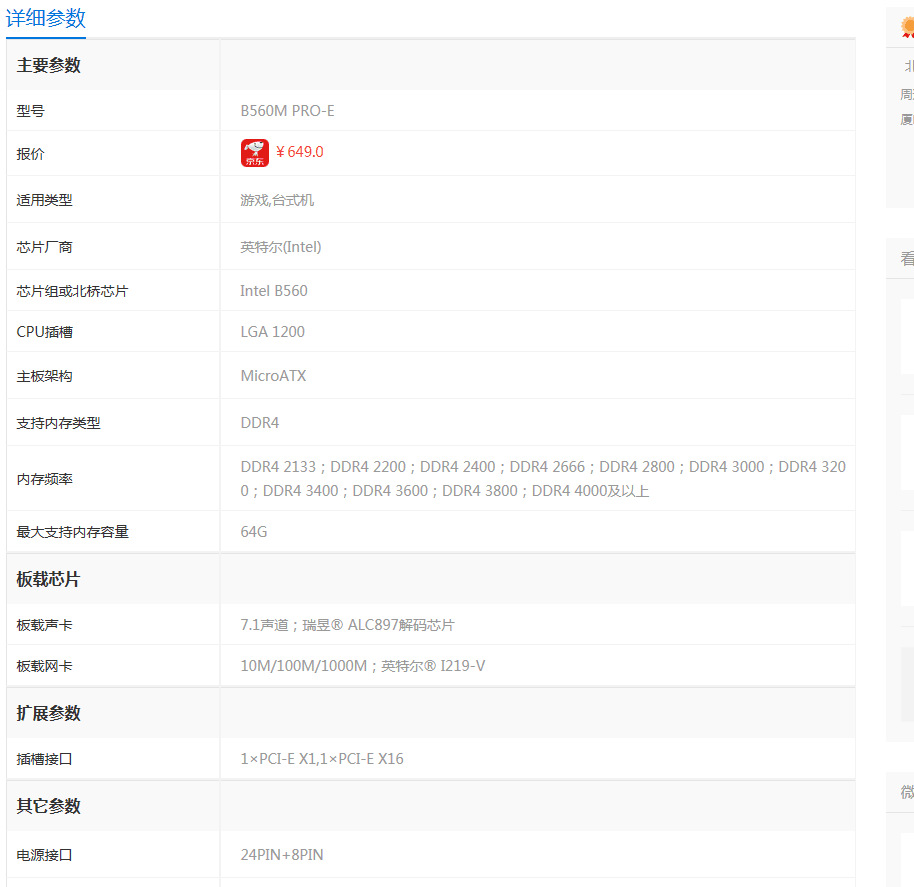Click the 24PIN+8PIN power connector value
Screen dimensions: 914x887
(x=282, y=855)
